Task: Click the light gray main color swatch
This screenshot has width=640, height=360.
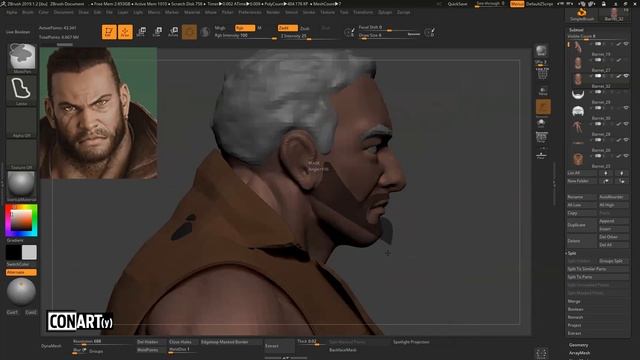Action: coord(29,252)
